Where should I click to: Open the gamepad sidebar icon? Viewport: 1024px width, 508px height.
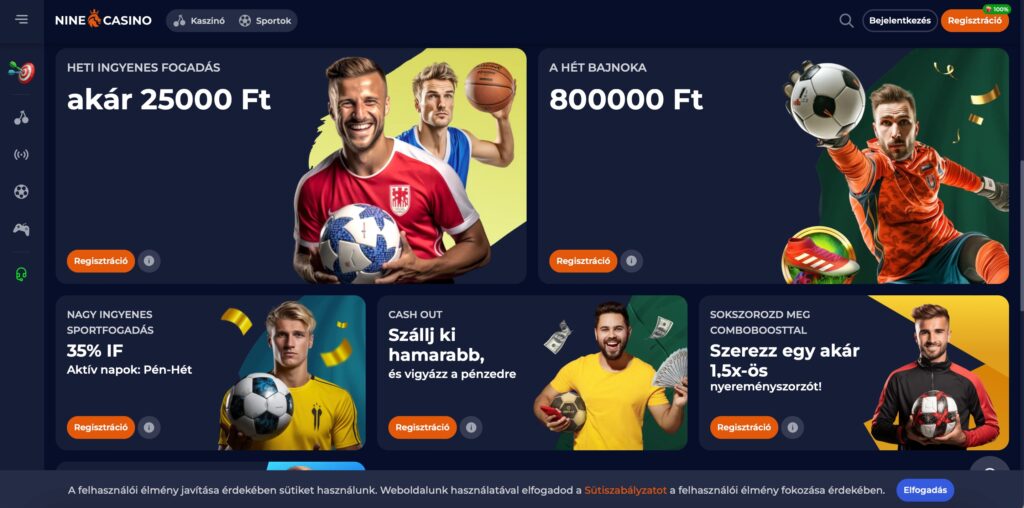click(x=22, y=229)
